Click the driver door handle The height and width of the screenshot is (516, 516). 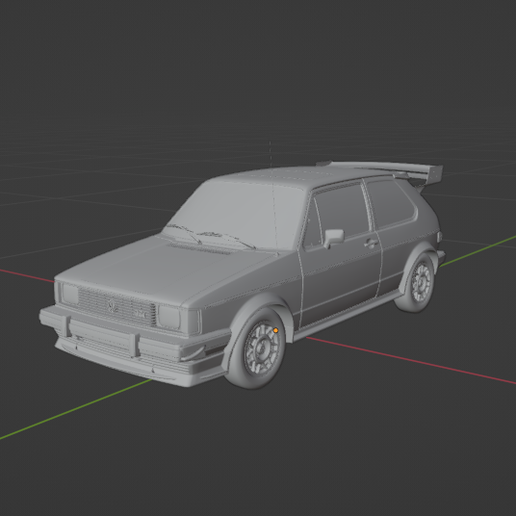(x=370, y=244)
